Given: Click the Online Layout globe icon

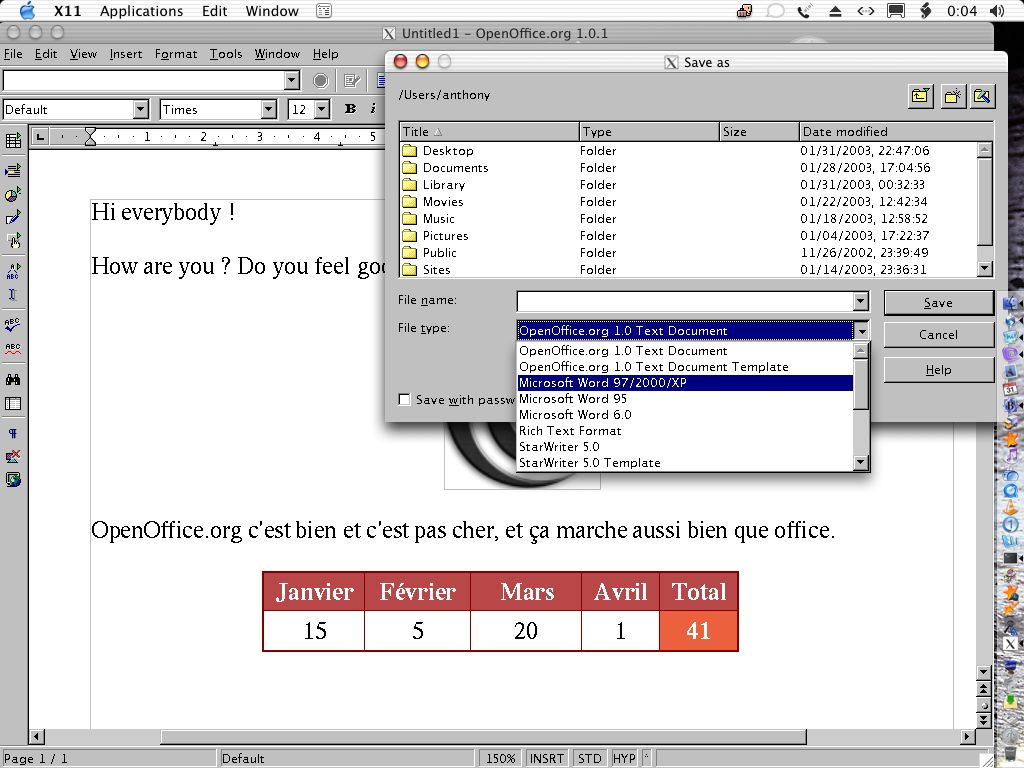Looking at the screenshot, I should pyautogui.click(x=13, y=480).
